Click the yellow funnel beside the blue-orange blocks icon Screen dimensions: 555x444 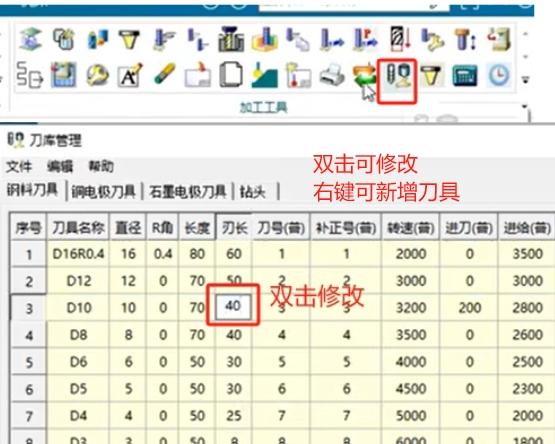click(129, 39)
